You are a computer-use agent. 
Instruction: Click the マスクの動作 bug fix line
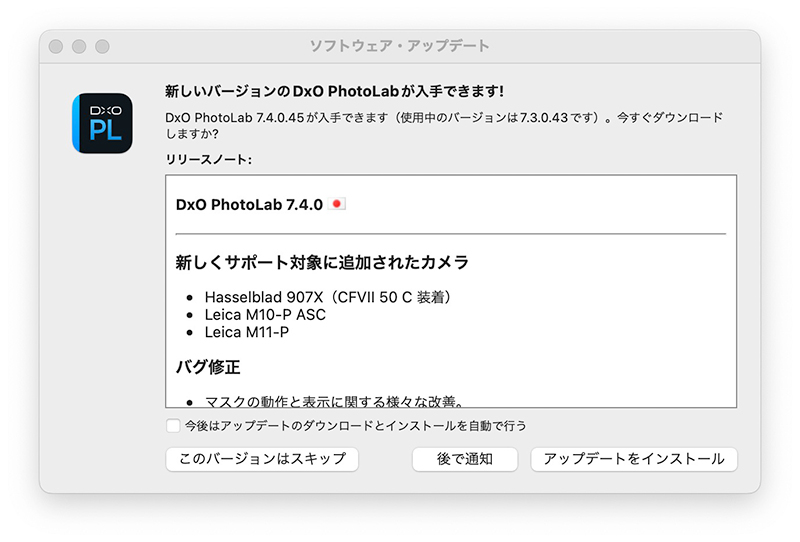[335, 402]
